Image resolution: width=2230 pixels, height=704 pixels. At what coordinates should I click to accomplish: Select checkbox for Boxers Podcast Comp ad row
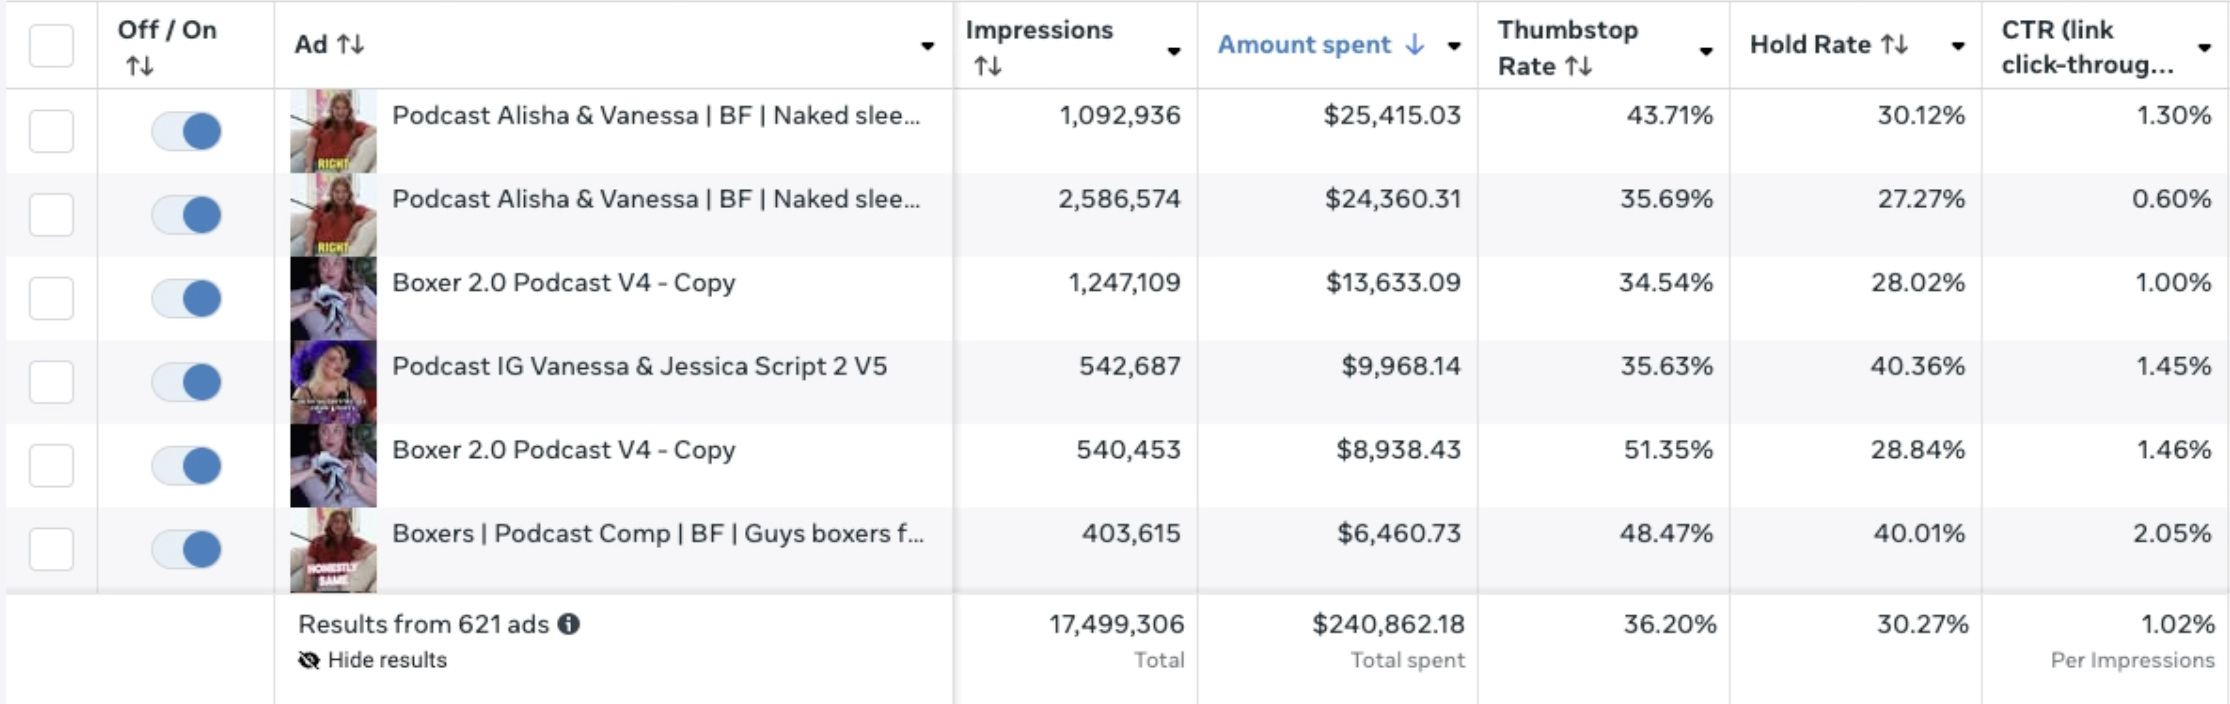(51, 549)
